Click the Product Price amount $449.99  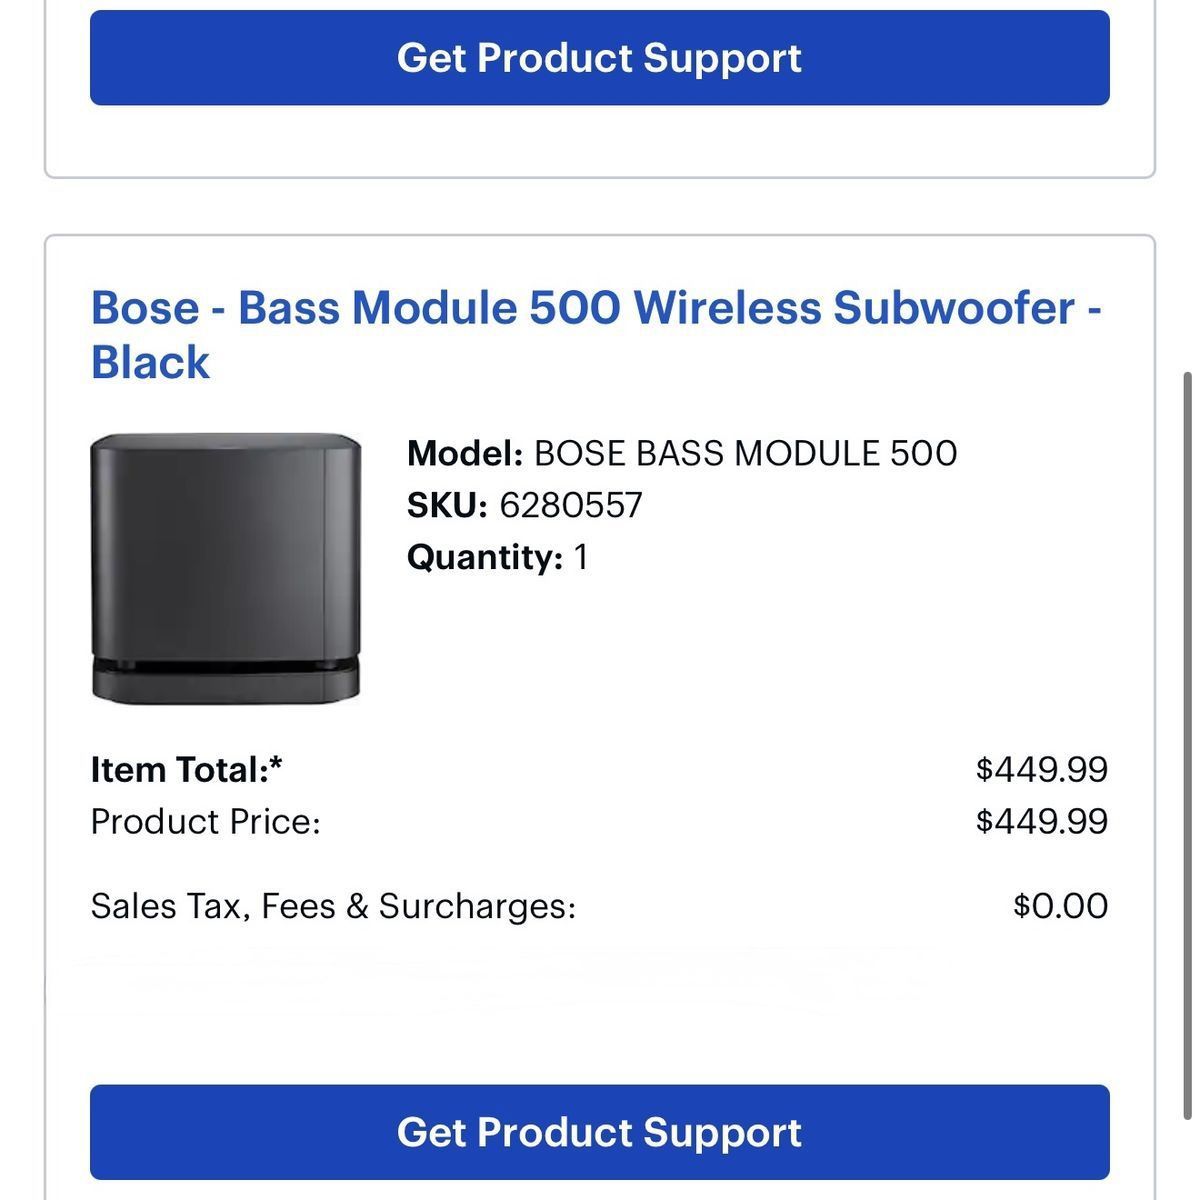[1042, 822]
